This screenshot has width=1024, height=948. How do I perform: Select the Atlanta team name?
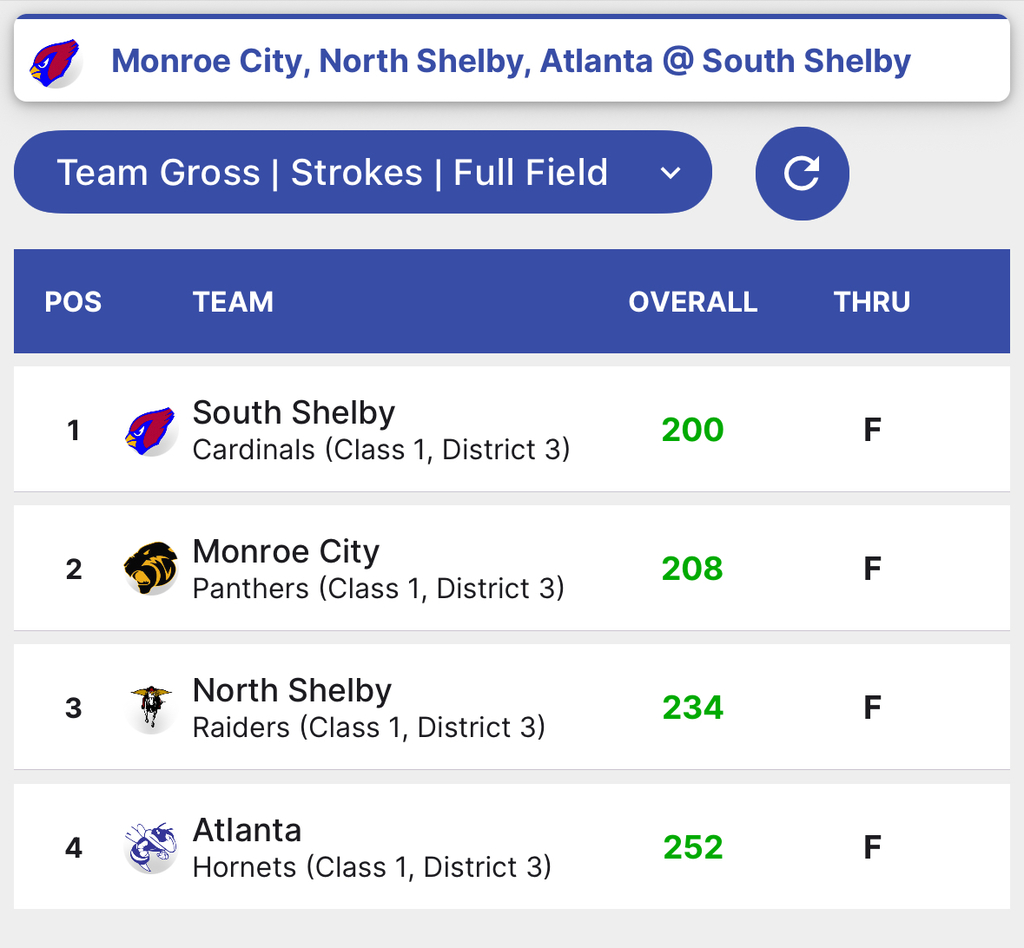point(247,830)
